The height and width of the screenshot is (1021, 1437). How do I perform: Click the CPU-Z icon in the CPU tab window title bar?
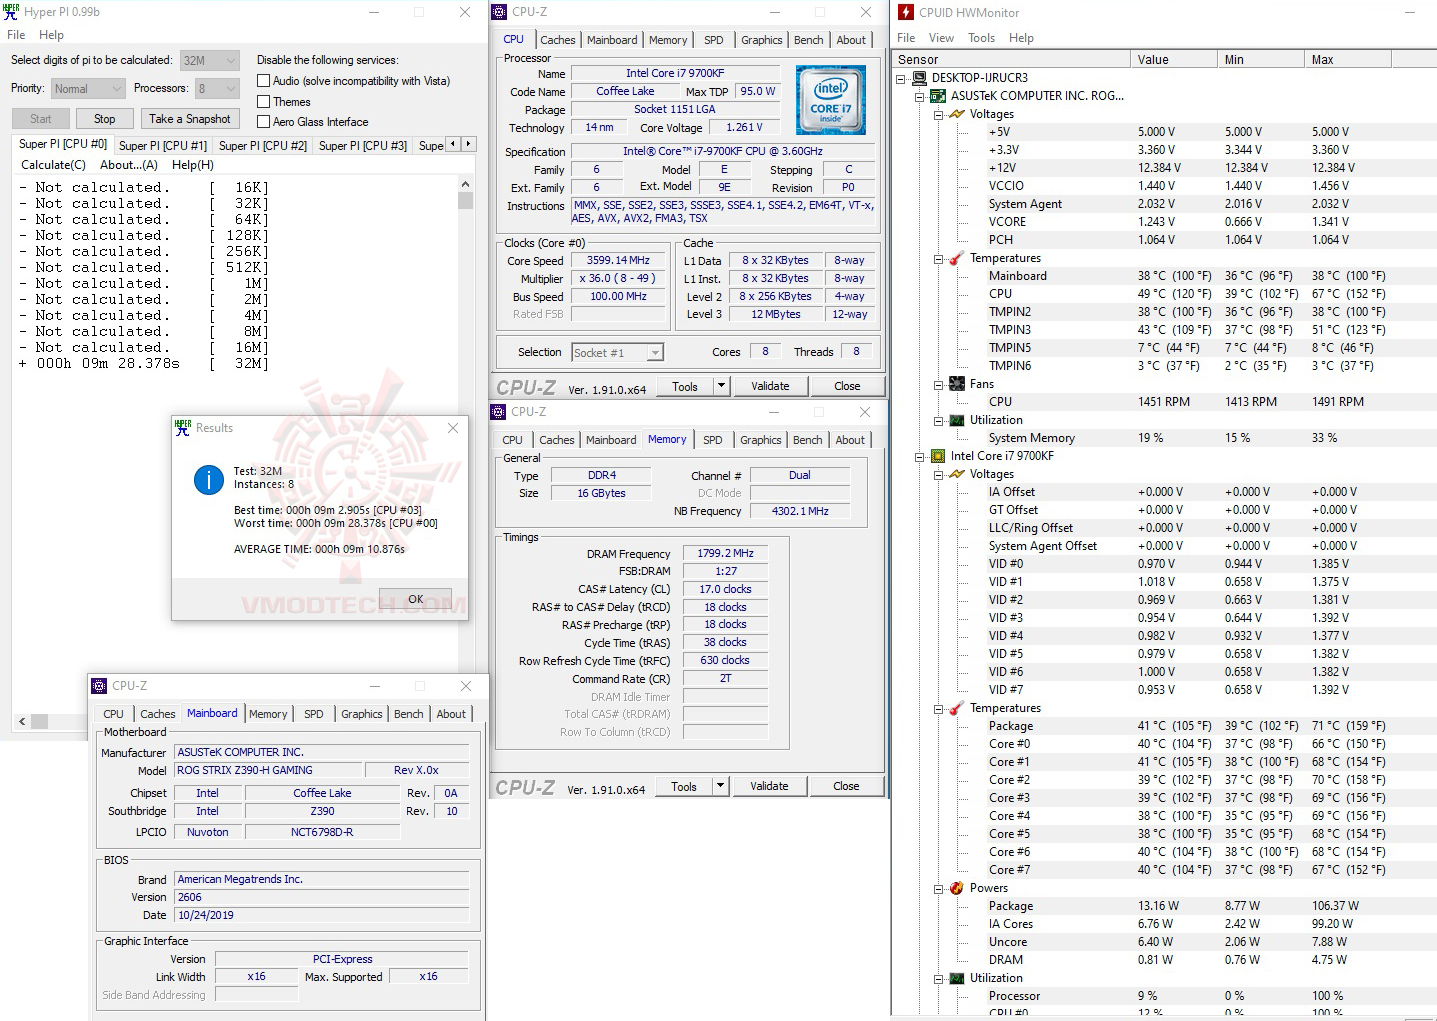coord(500,12)
